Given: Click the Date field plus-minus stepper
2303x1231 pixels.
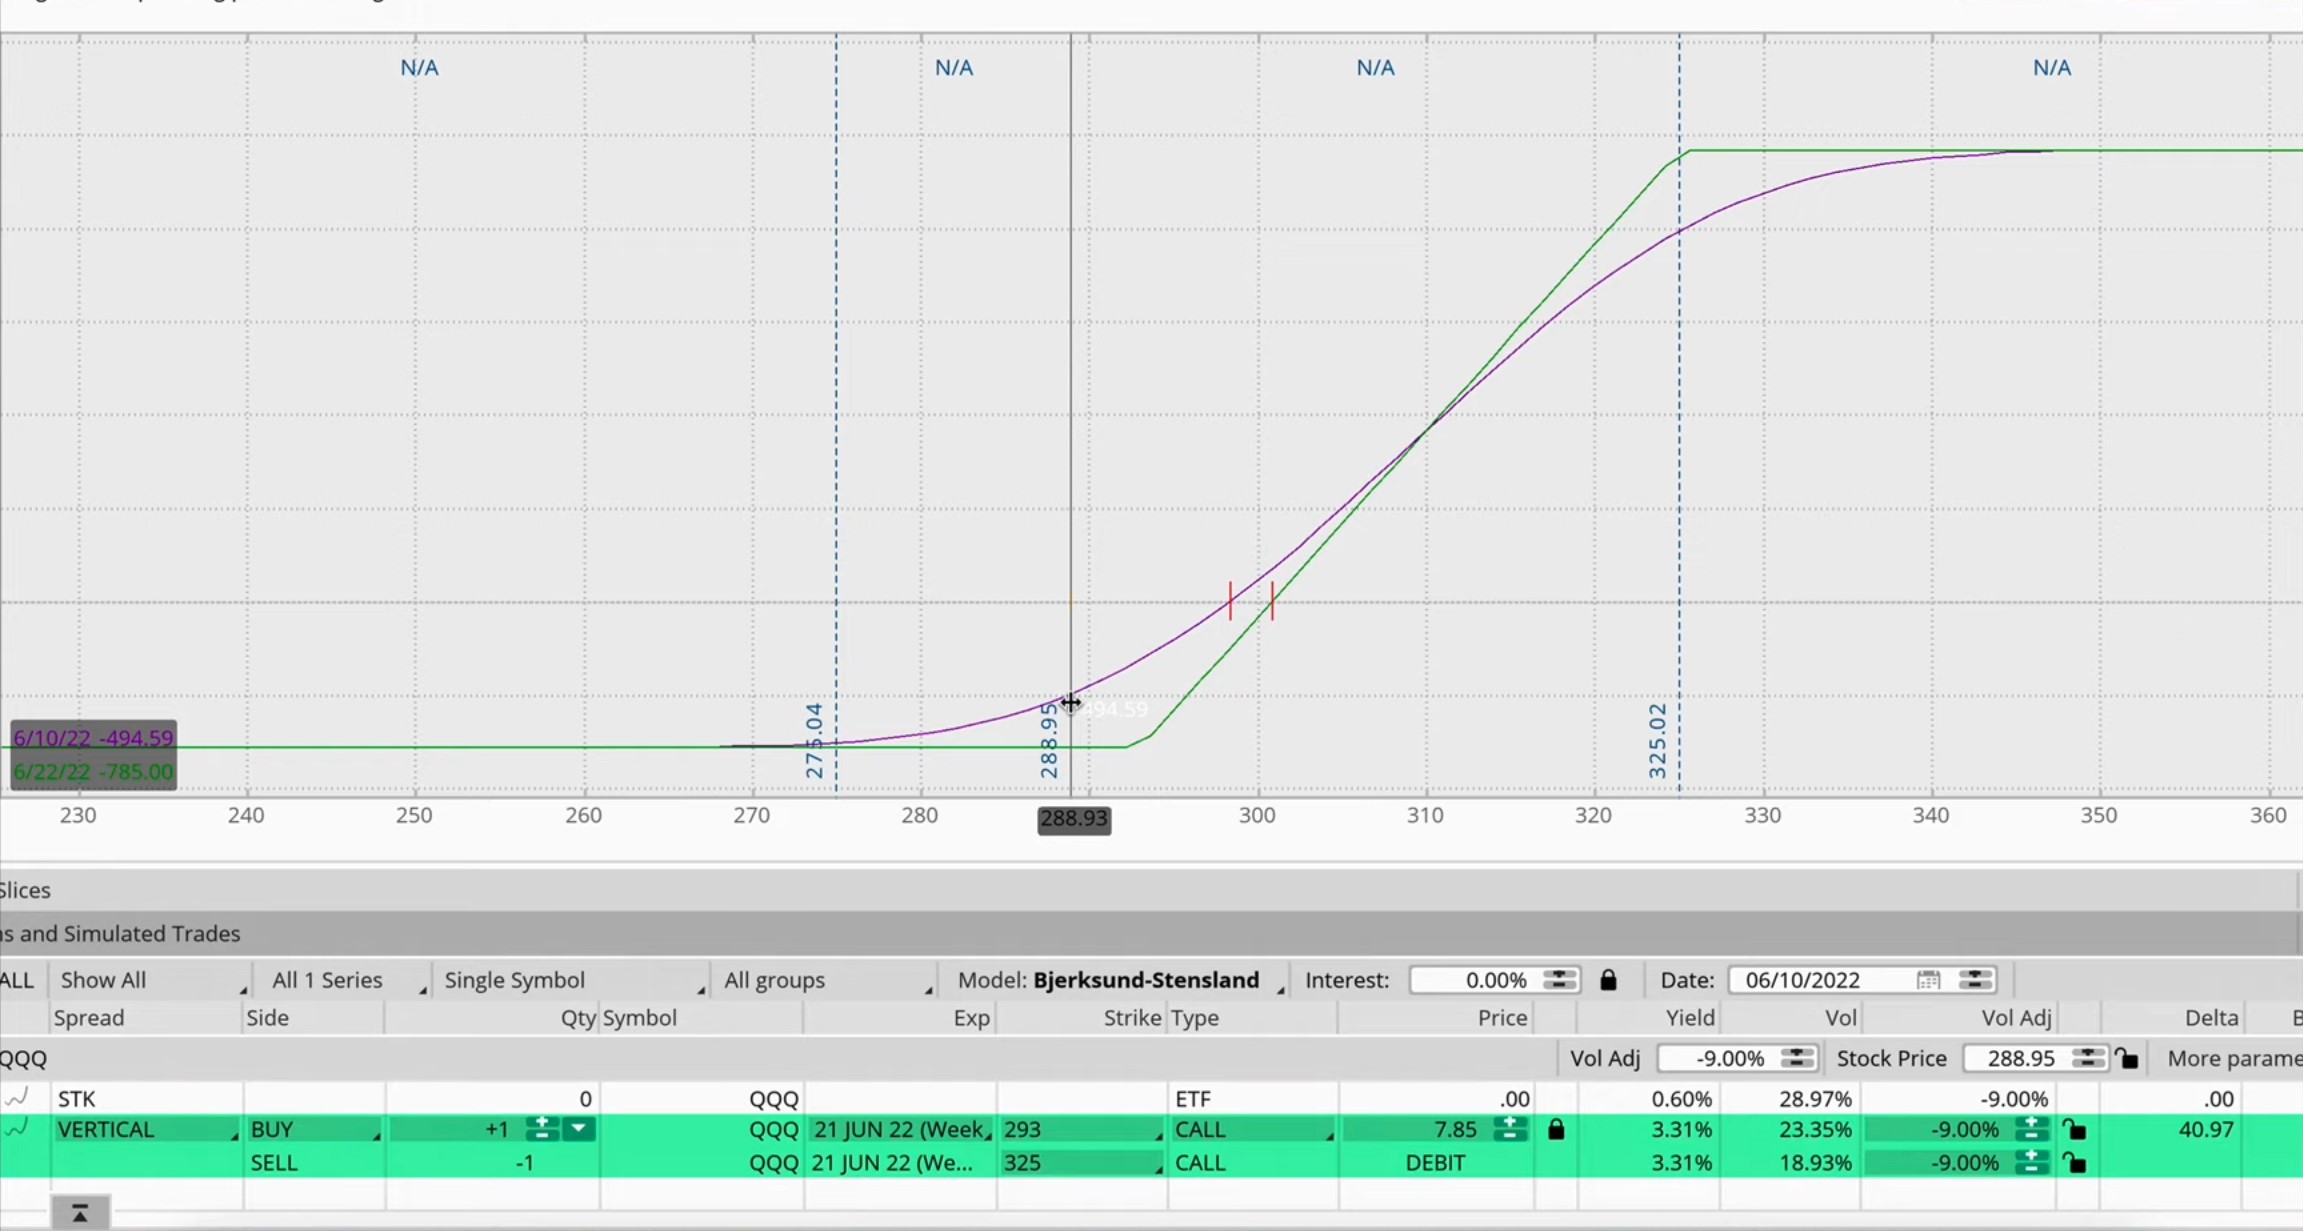Looking at the screenshot, I should 1975,980.
